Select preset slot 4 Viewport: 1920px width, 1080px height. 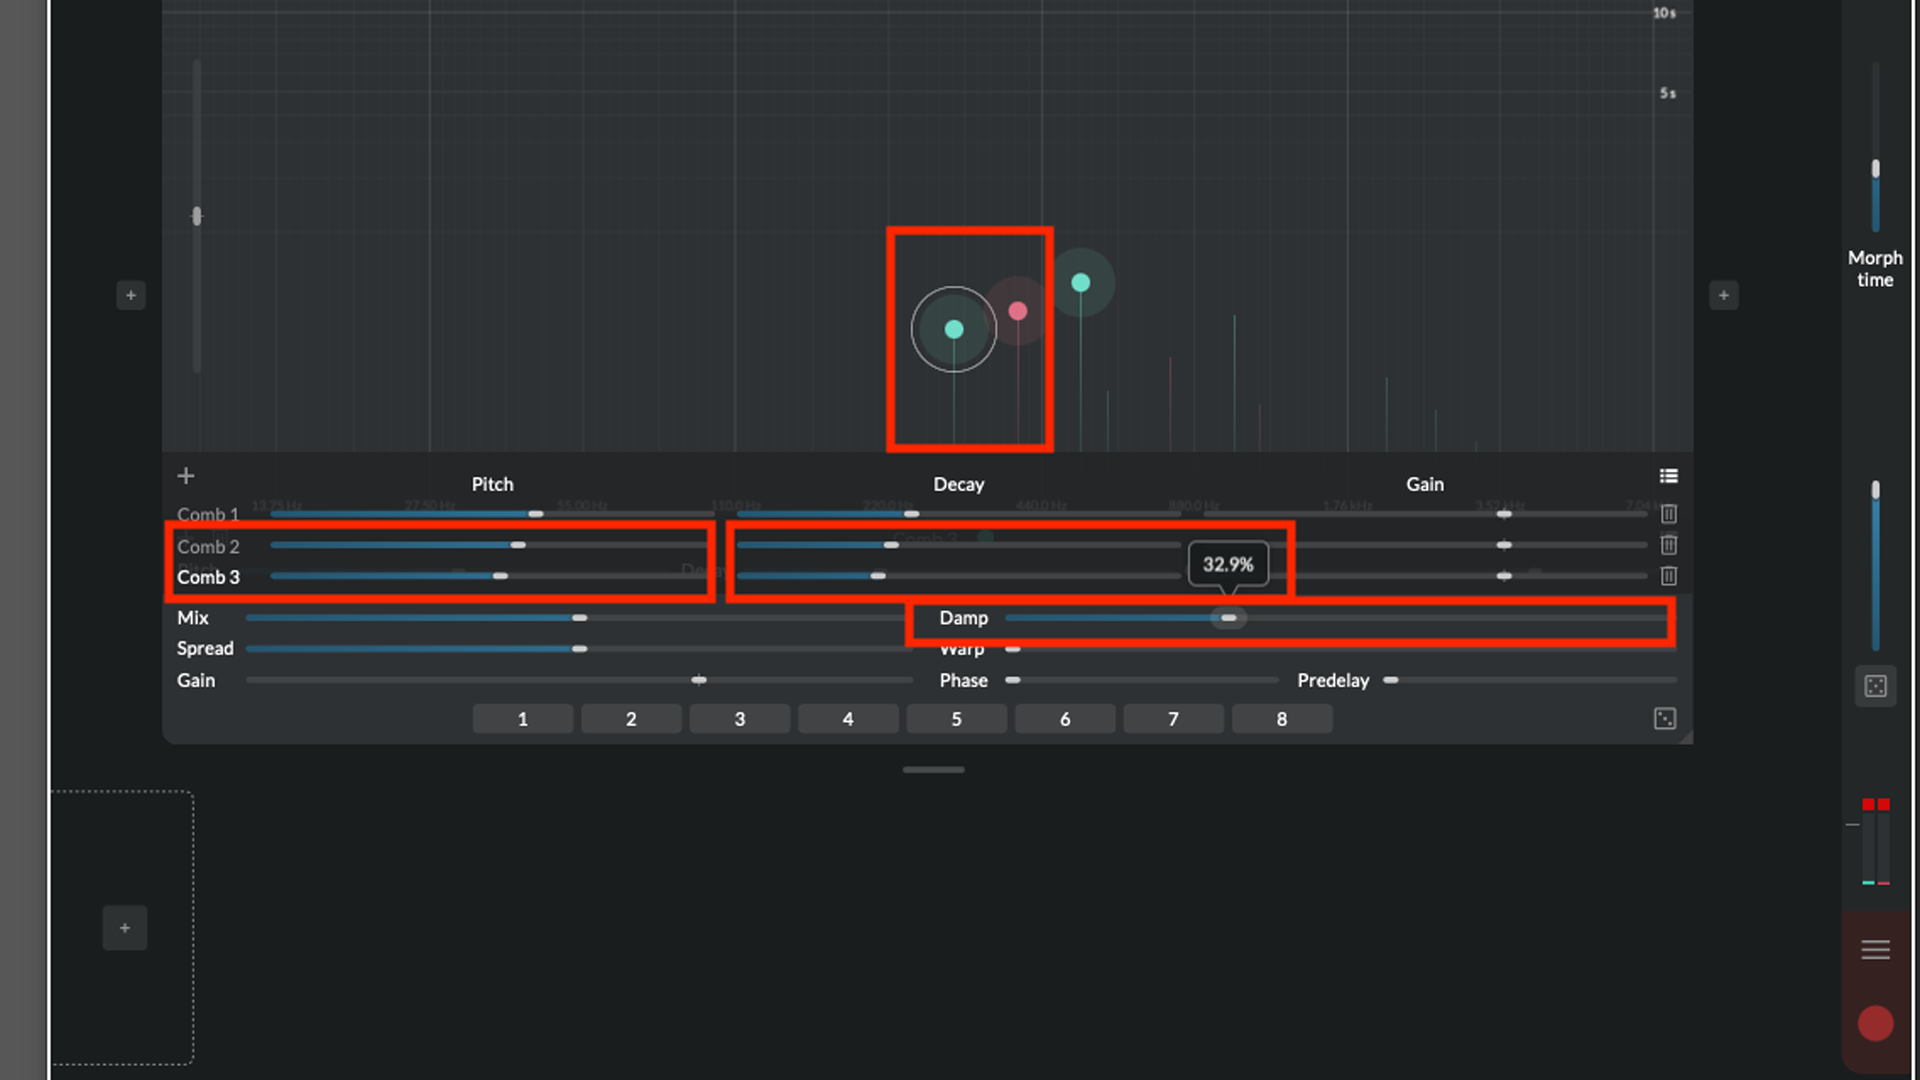[848, 719]
